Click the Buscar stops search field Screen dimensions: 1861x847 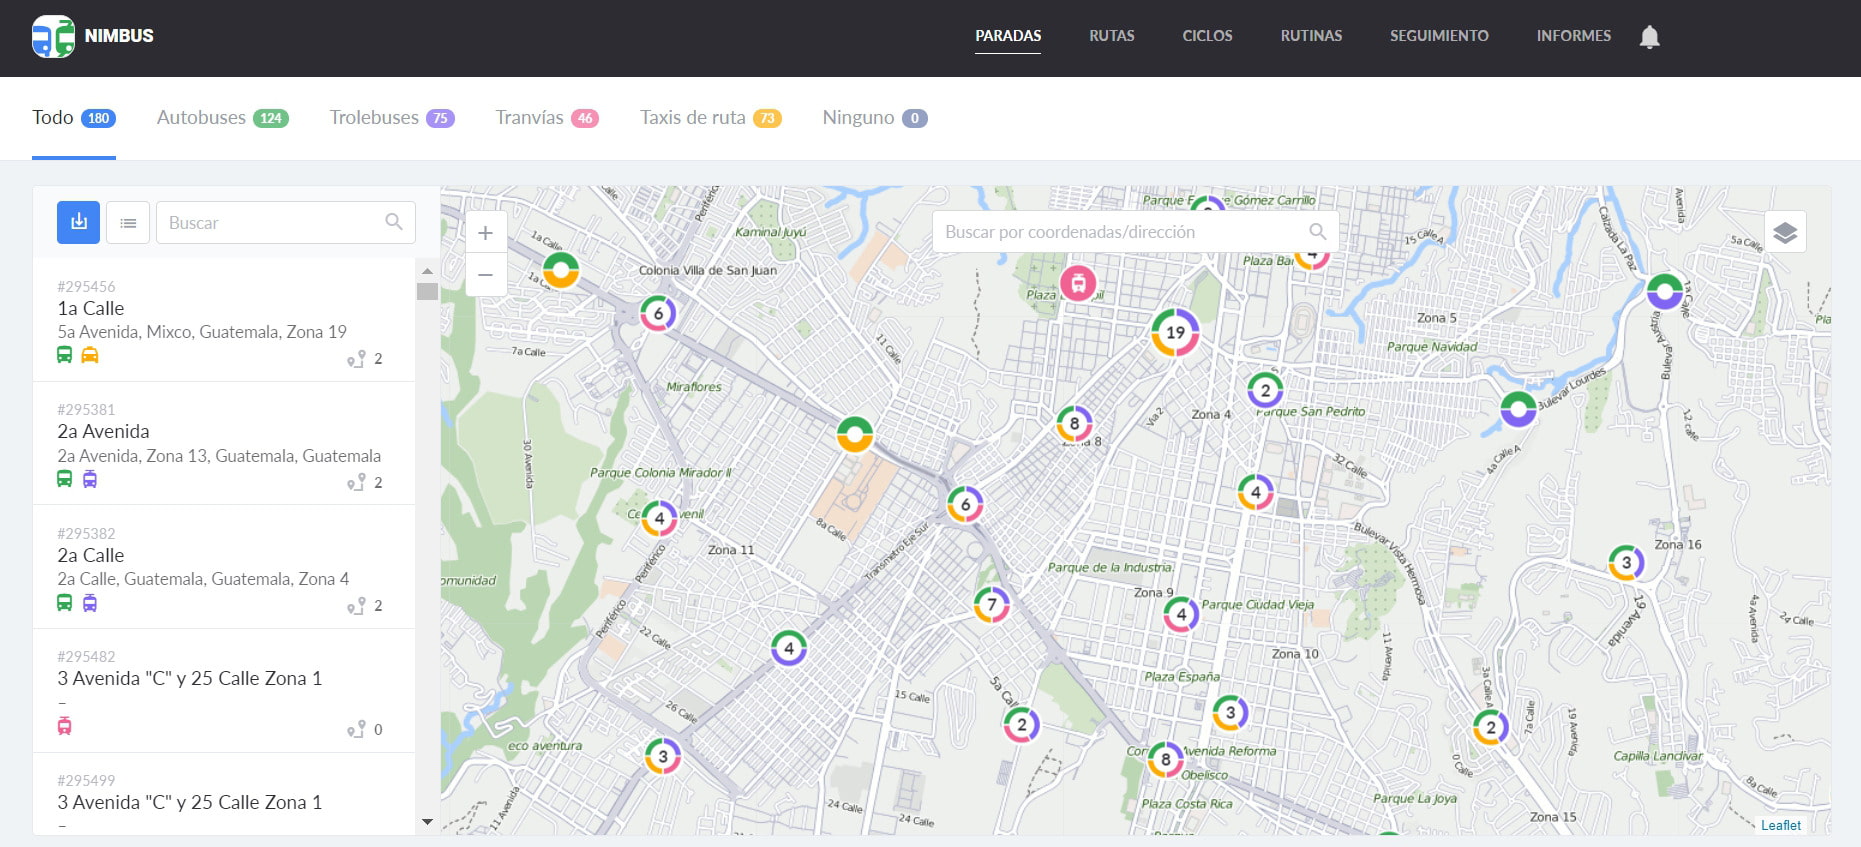[x=272, y=222]
